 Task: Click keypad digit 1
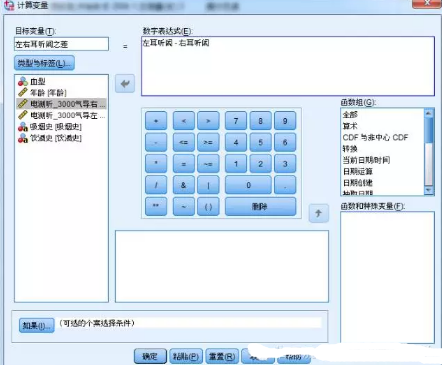[236, 164]
